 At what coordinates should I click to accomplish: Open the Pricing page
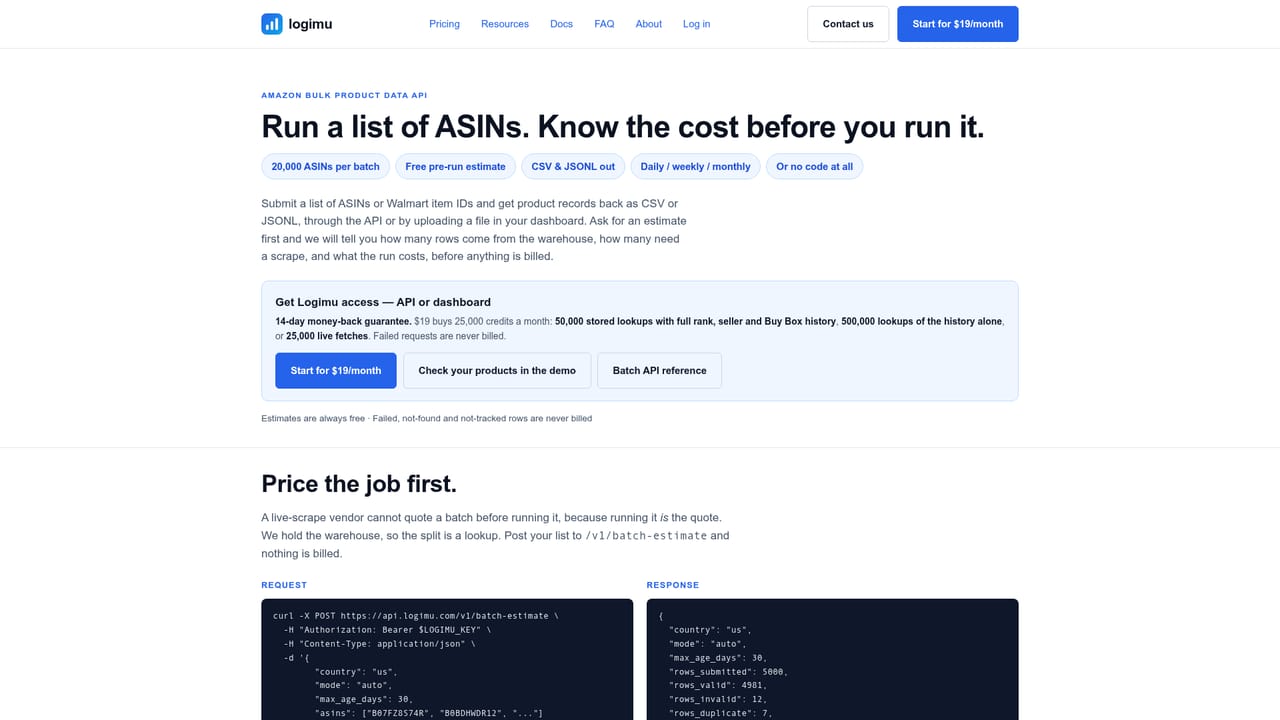[444, 24]
